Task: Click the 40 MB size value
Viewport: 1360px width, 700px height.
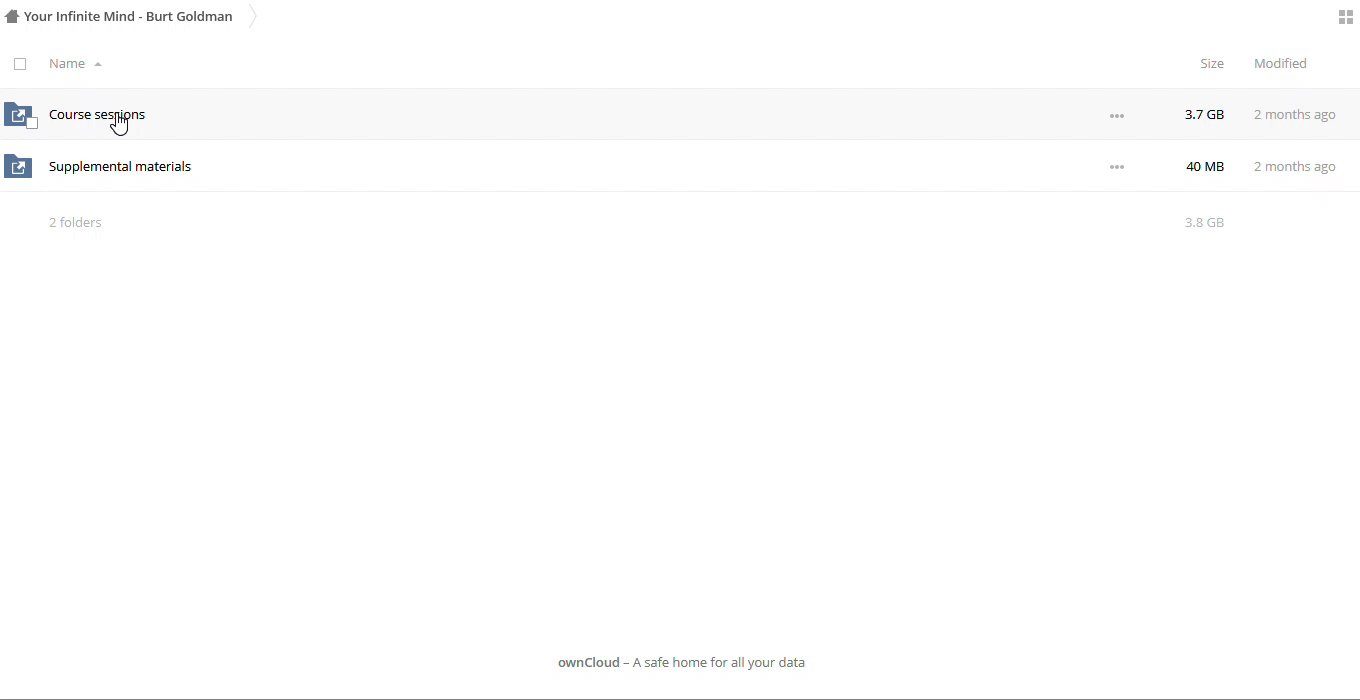Action: pos(1205,167)
